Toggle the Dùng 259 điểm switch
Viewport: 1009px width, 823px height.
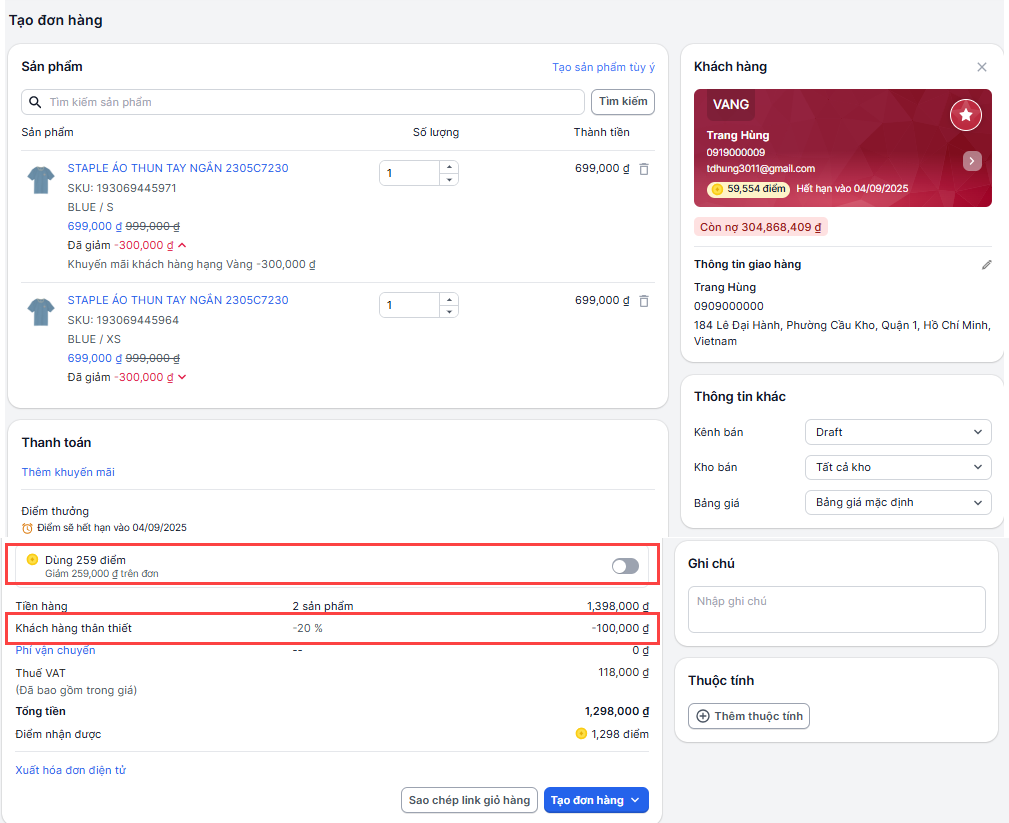[x=625, y=566]
